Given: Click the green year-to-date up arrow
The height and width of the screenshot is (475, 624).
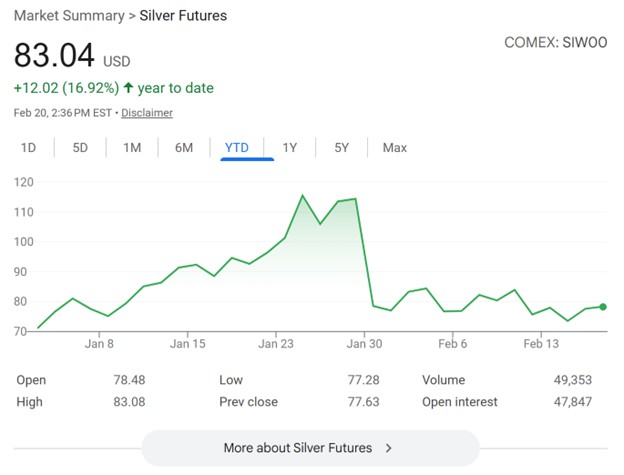Looking at the screenshot, I should pyautogui.click(x=128, y=88).
